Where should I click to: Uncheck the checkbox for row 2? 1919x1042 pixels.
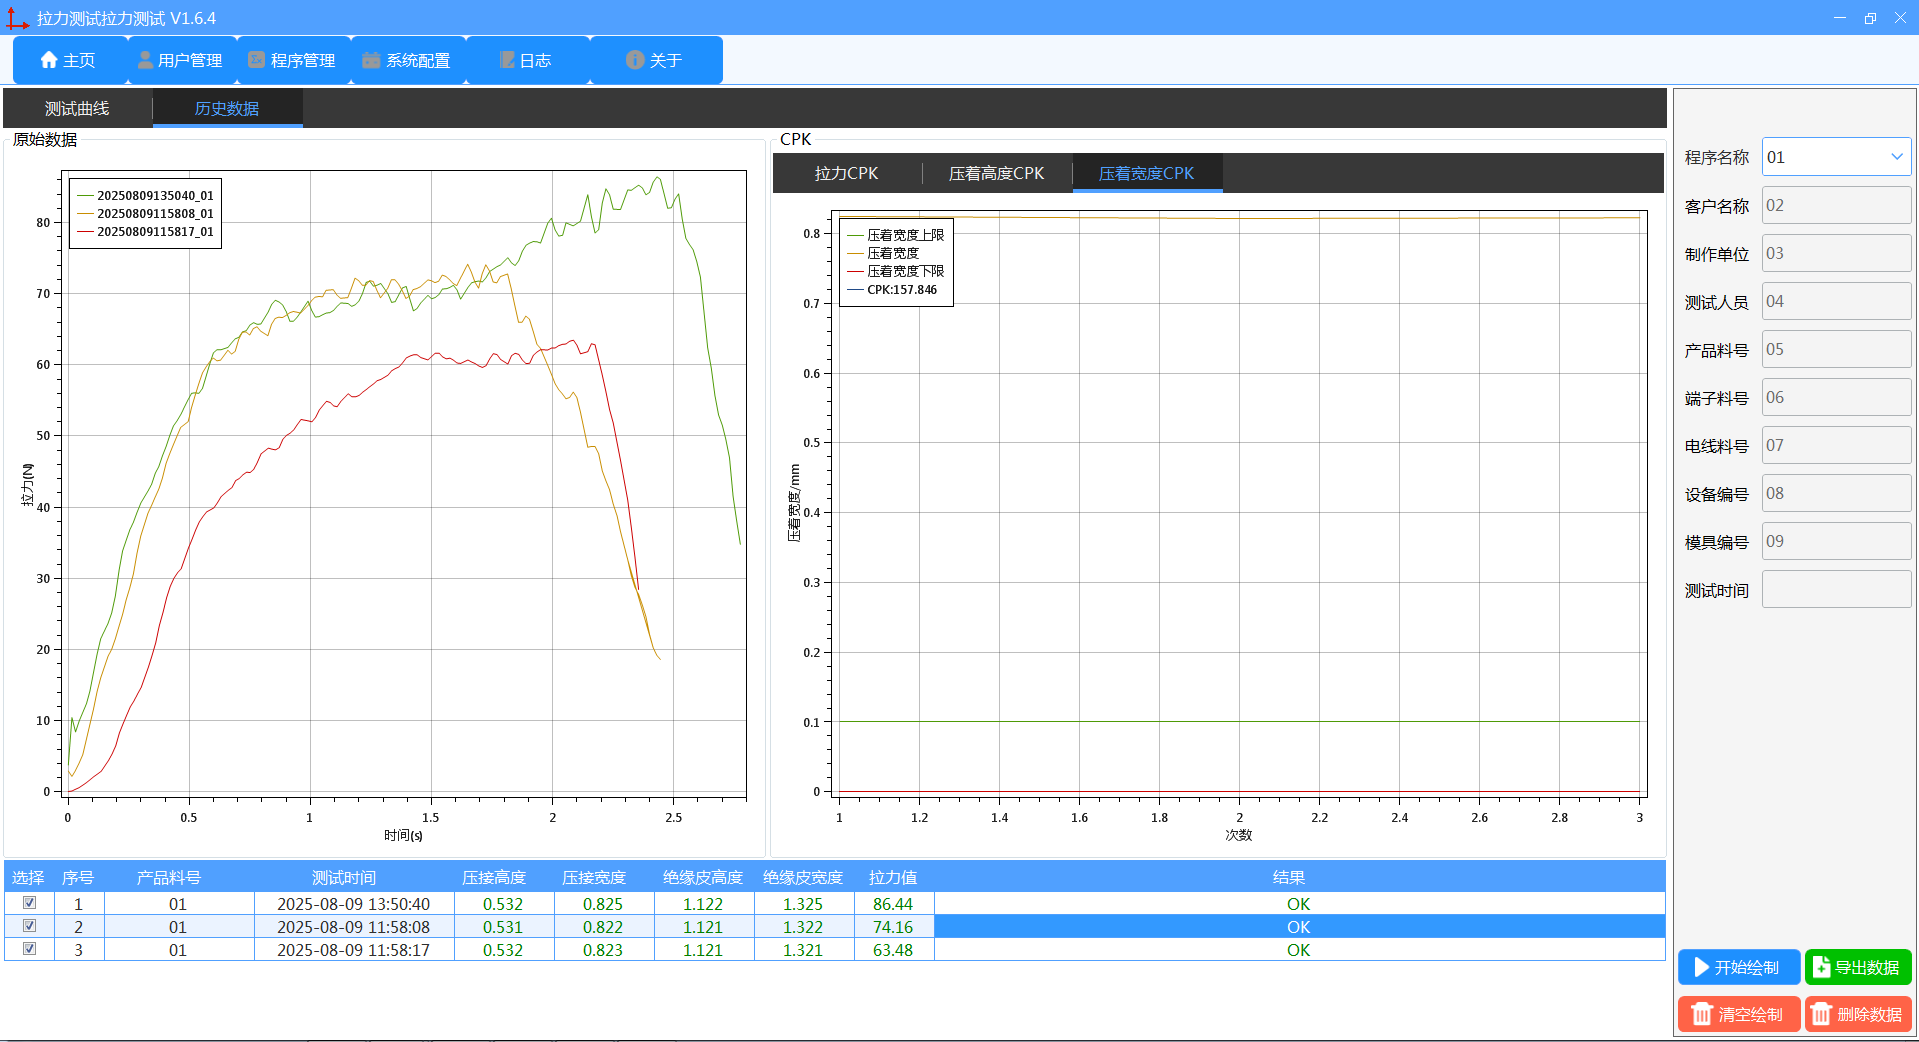pyautogui.click(x=29, y=926)
